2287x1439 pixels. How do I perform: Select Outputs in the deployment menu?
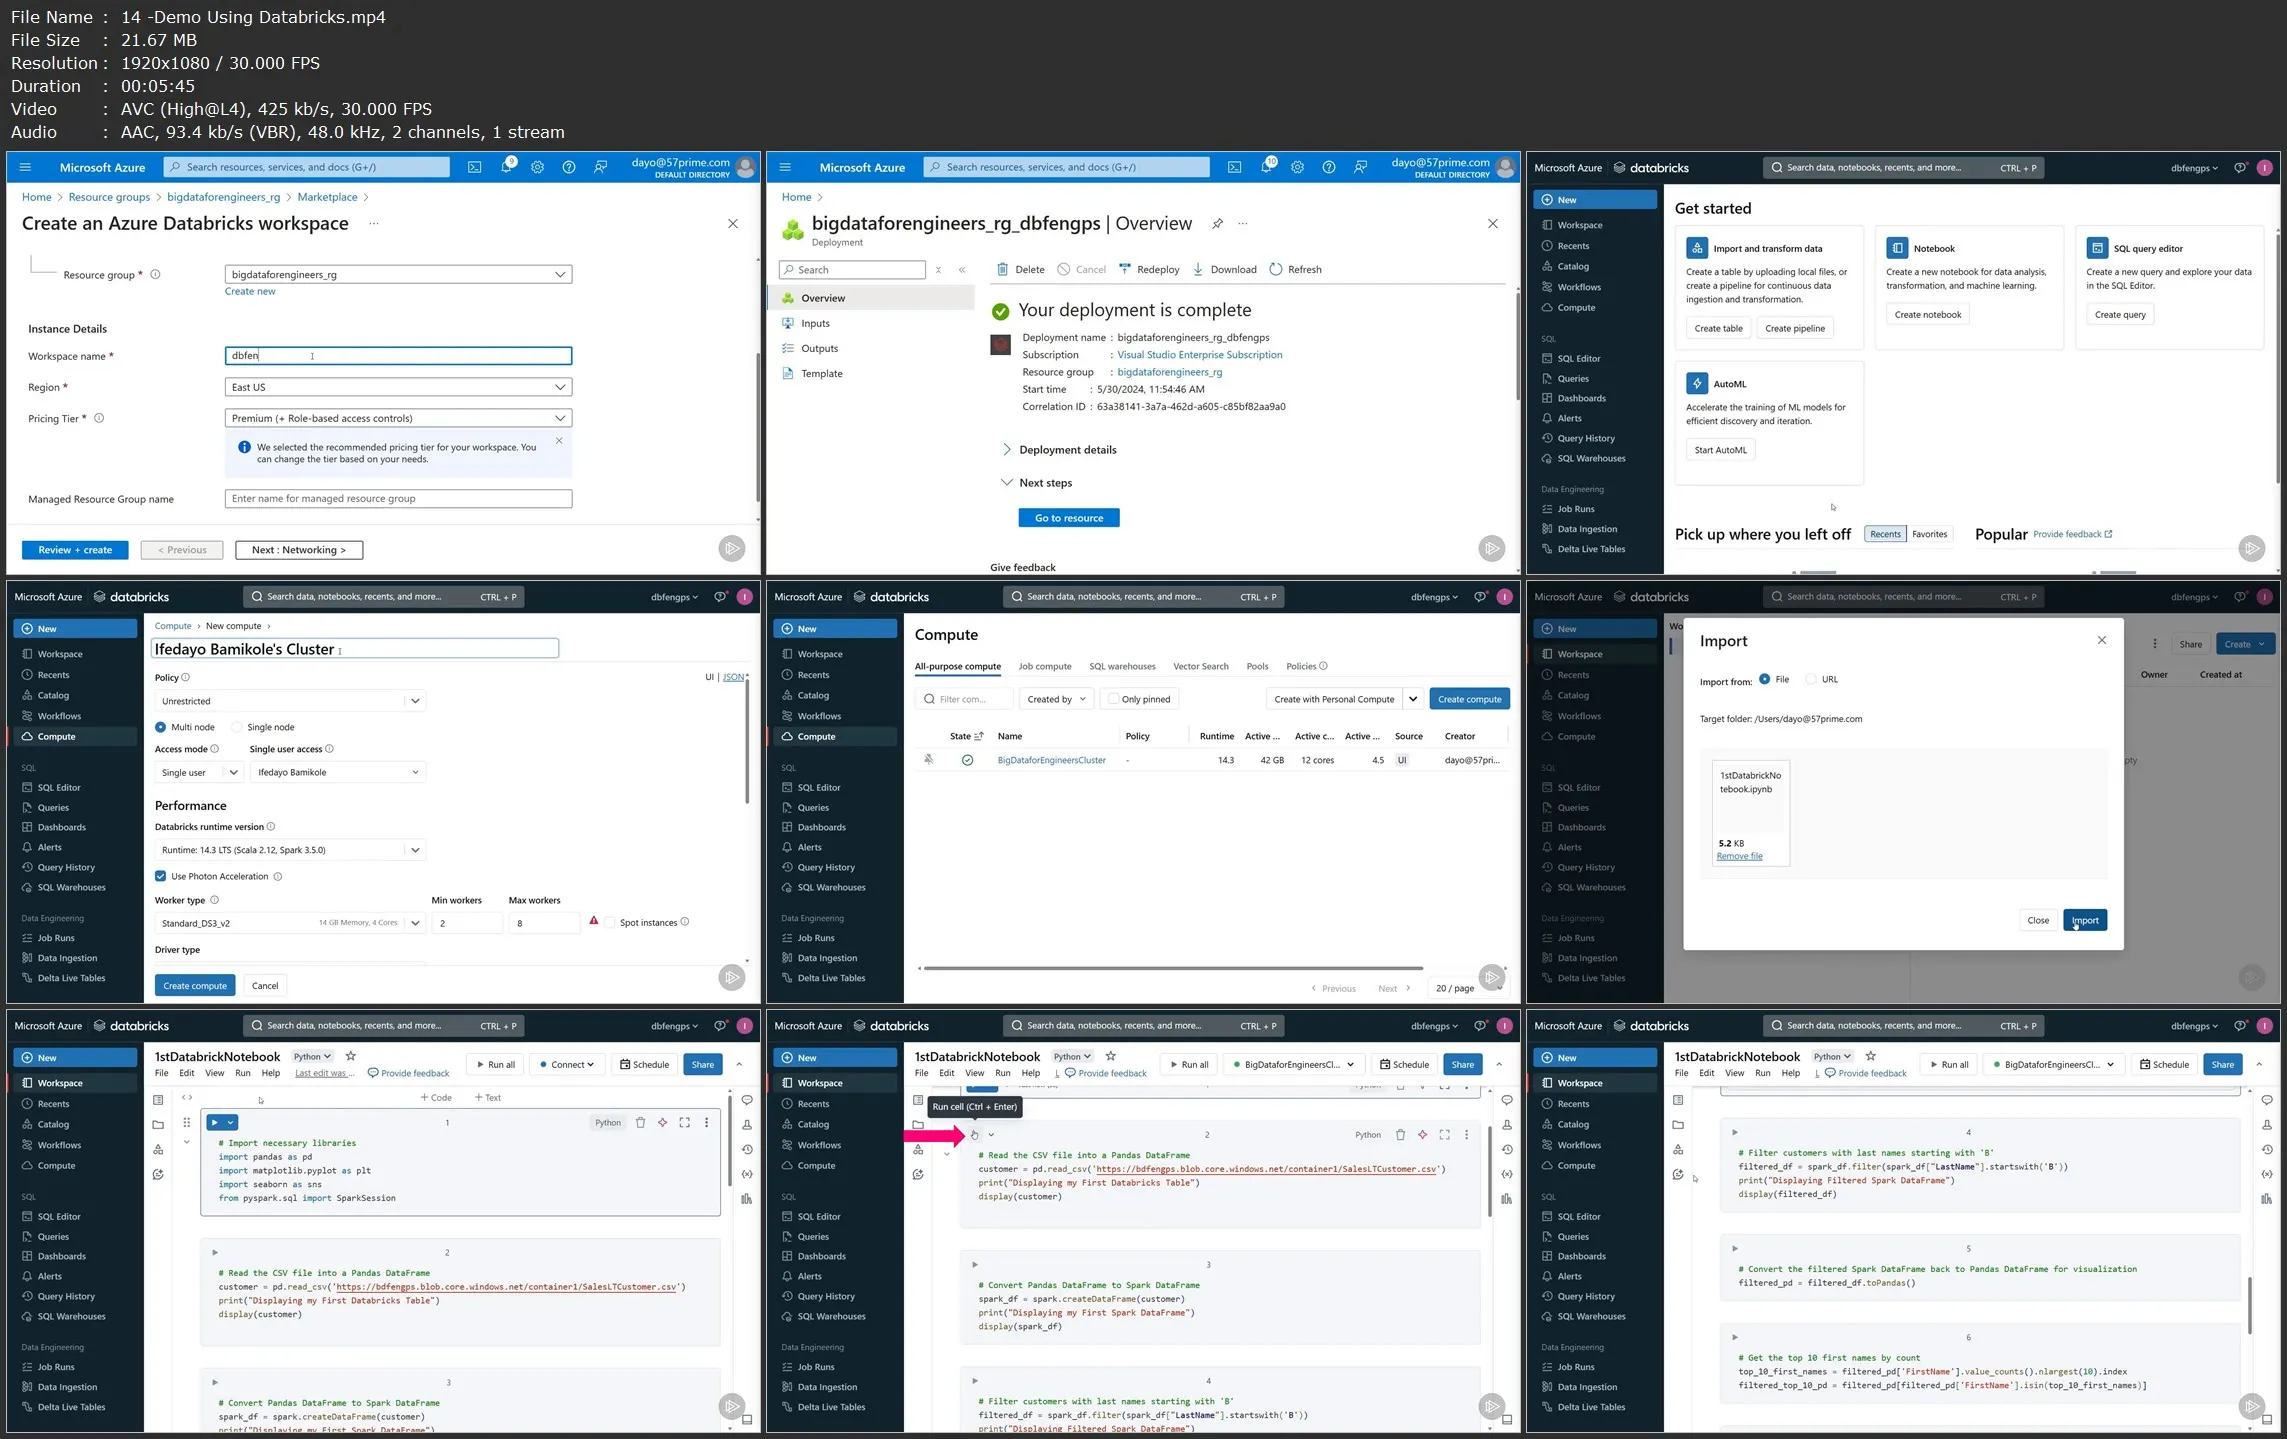pyautogui.click(x=819, y=348)
